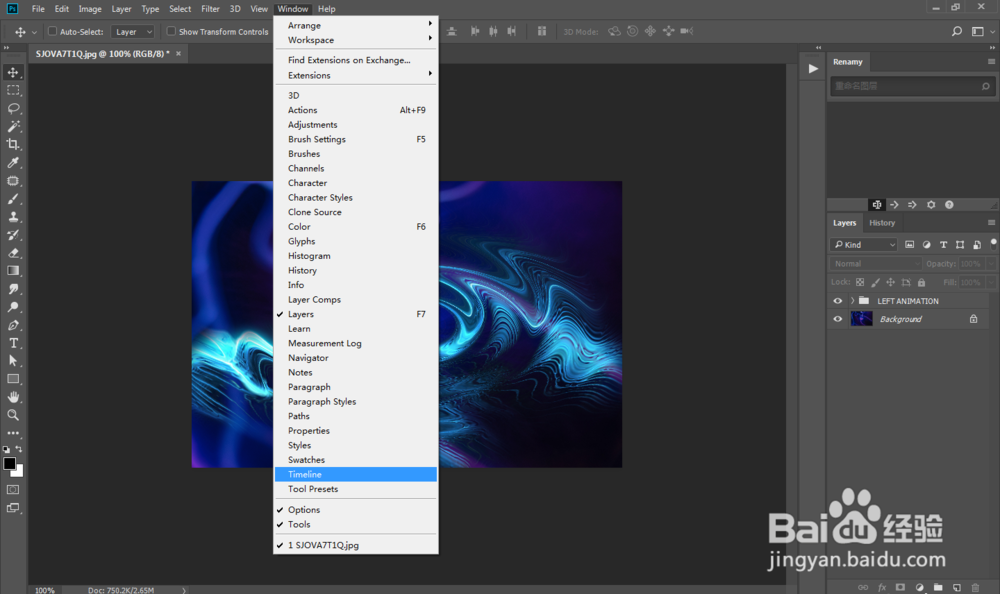1000x594 pixels.
Task: Choose Tool Presets from Window menu
Action: click(x=356, y=489)
